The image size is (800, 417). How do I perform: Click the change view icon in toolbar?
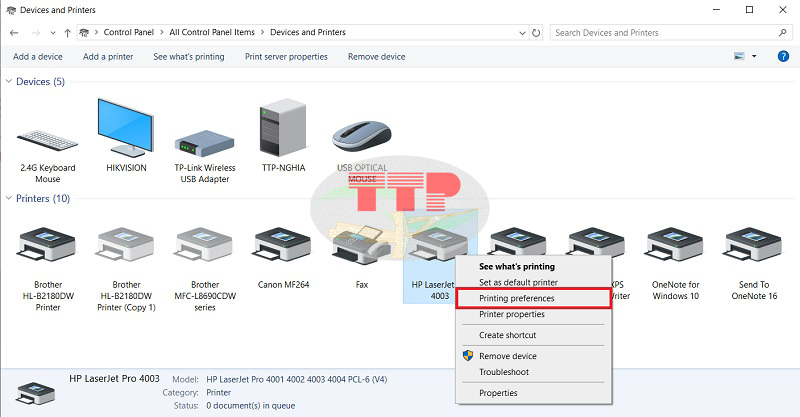pos(739,57)
